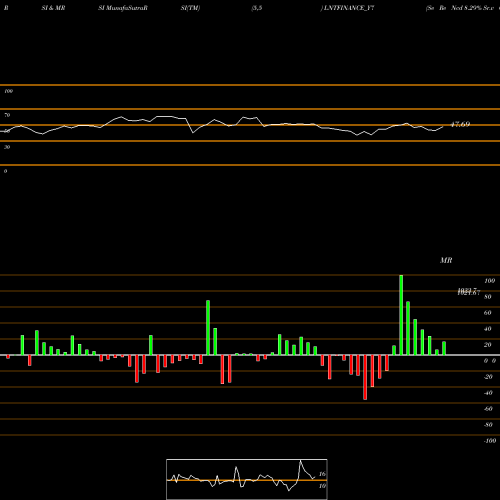Click the 'MR' panel title
Screen dimensions: 500x500
(x=446, y=260)
